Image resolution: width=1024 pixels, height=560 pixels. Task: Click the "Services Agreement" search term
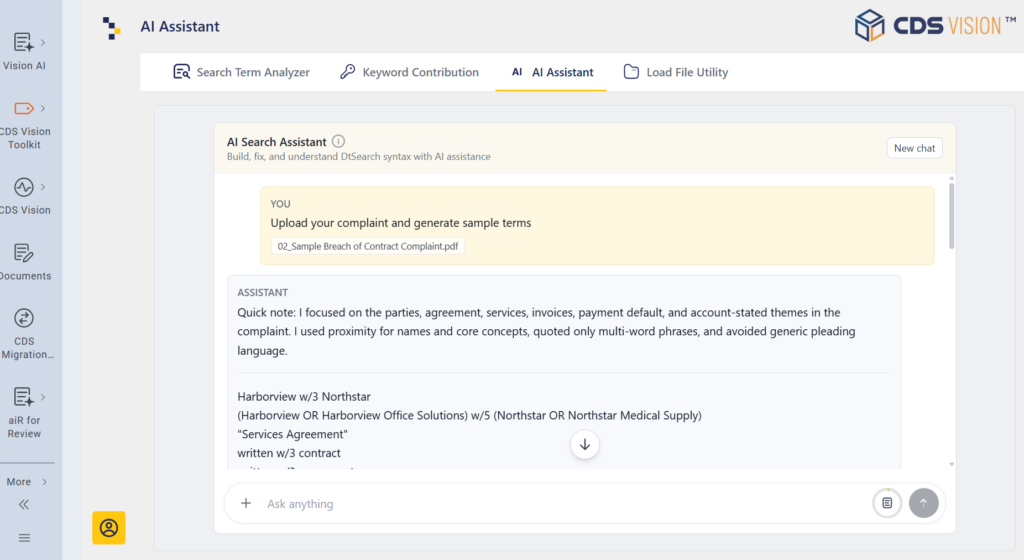(x=292, y=434)
